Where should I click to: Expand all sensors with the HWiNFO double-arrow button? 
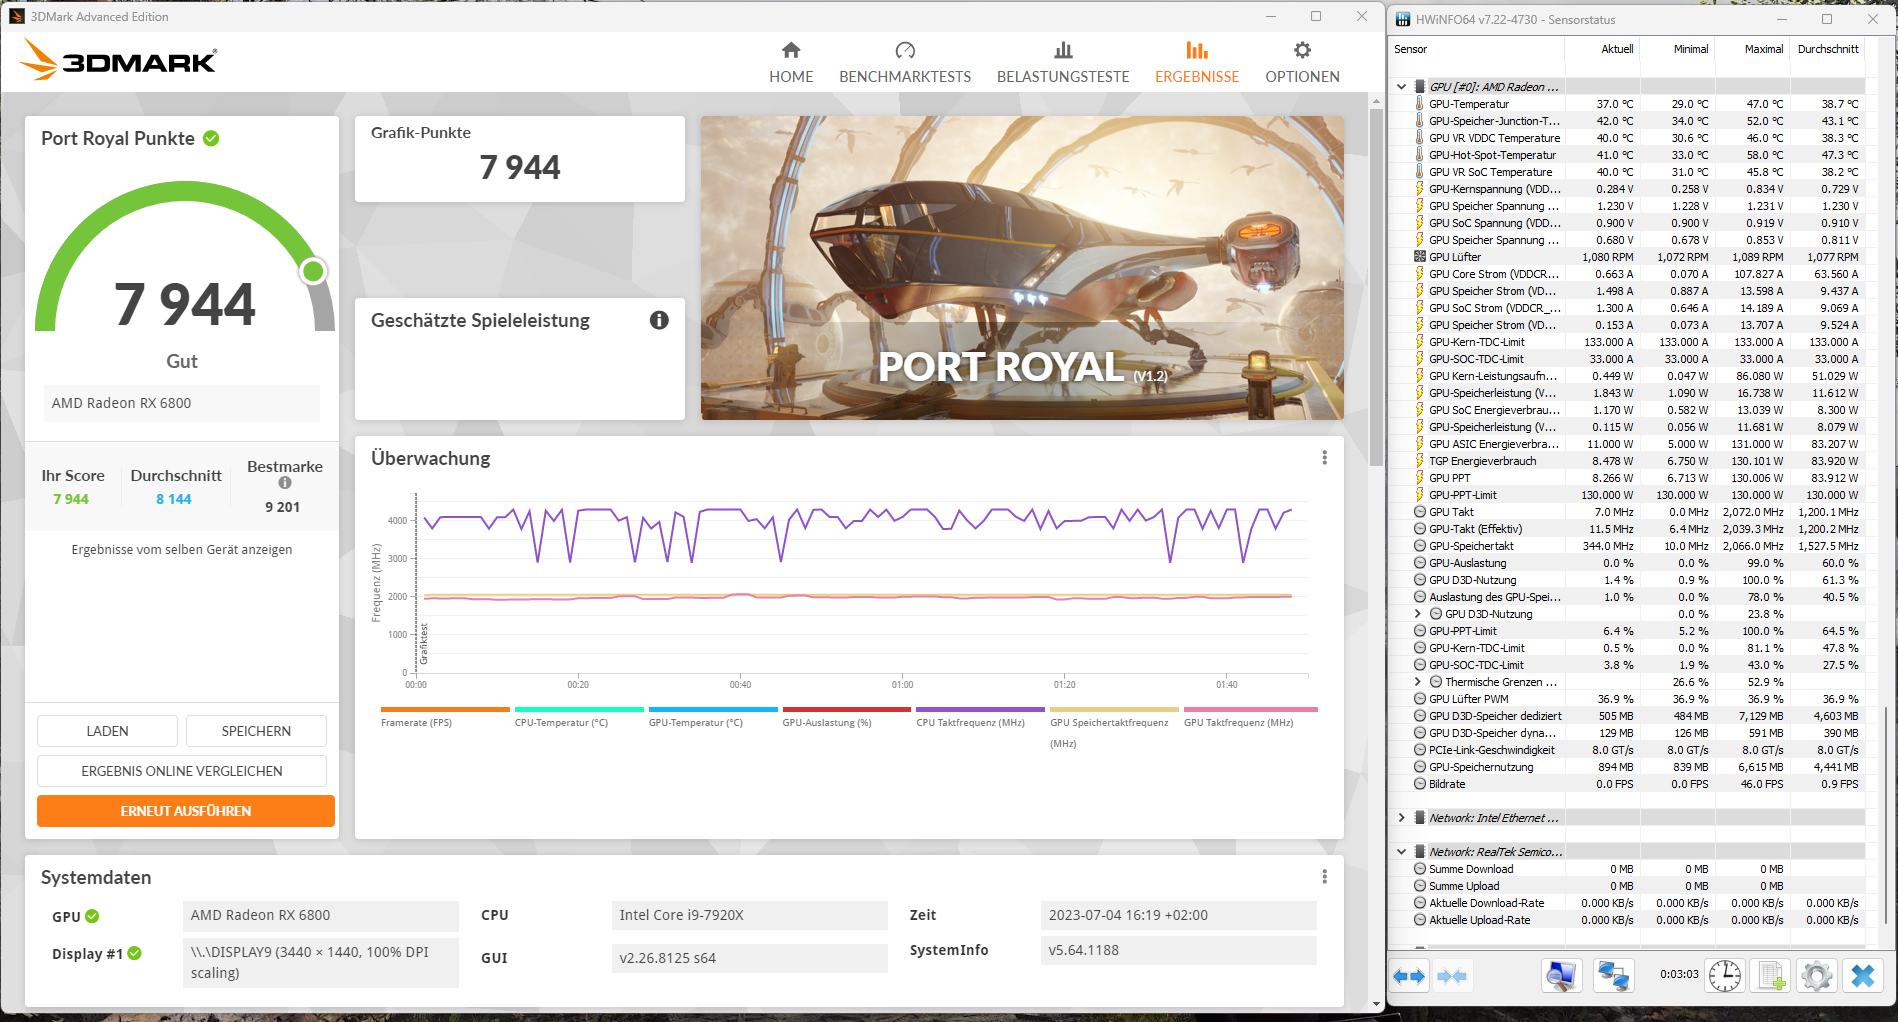1409,976
